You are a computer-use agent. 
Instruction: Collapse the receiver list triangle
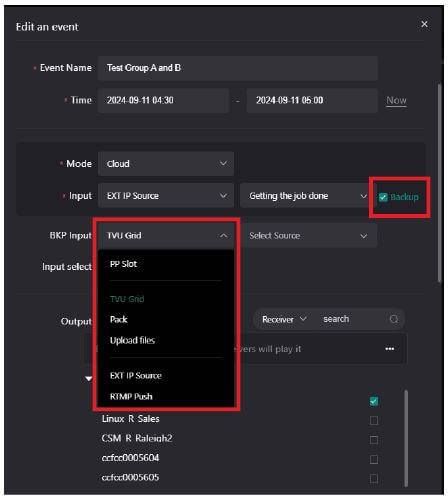pyautogui.click(x=88, y=379)
